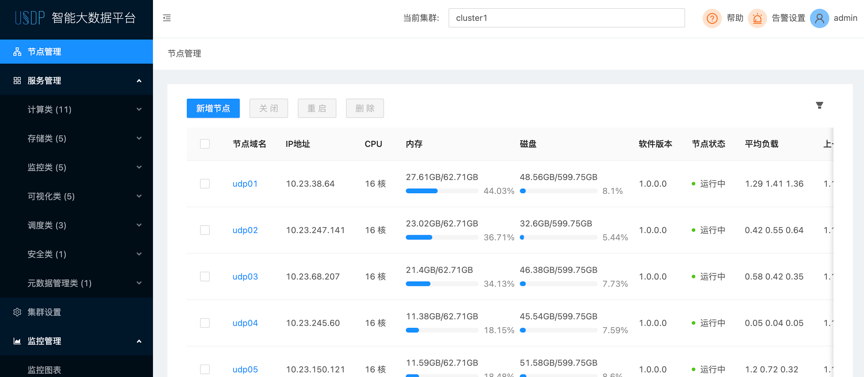864x377 pixels.
Task: Open the udp04 node link
Action: coord(245,323)
